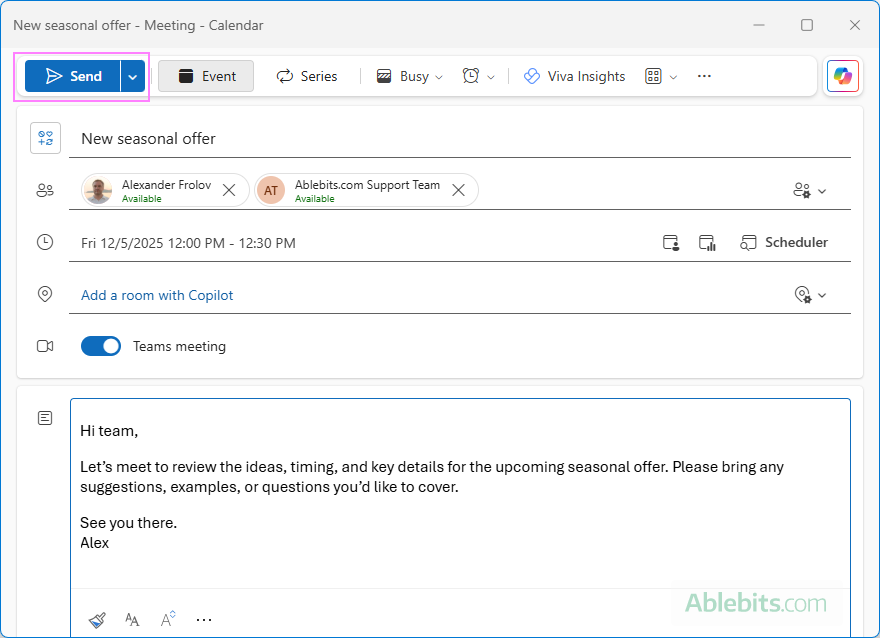Screen dimensions: 880x638
Task: Open more formatting options with the ellipsis icon
Action: pyautogui.click(x=204, y=618)
